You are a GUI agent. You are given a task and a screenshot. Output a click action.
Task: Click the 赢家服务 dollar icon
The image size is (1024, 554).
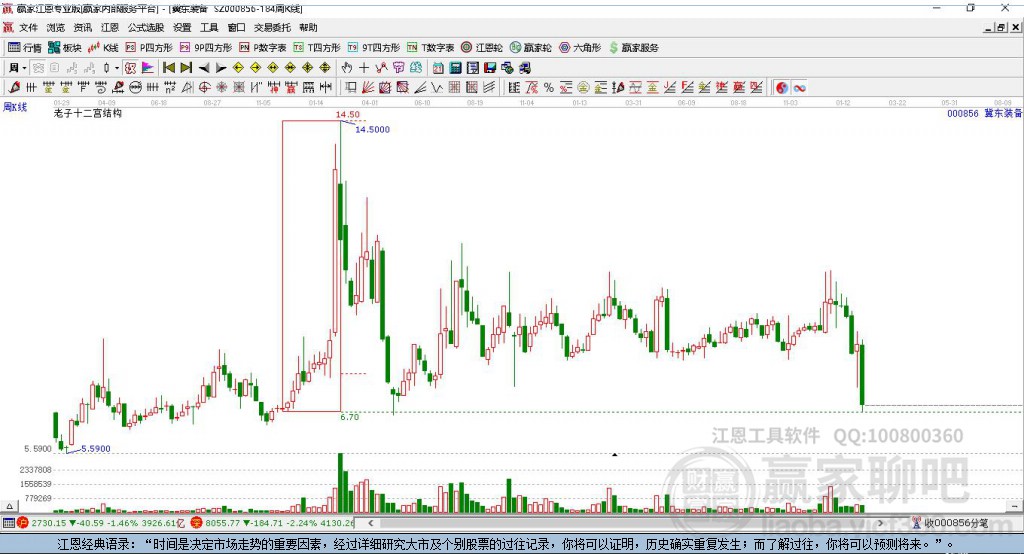tap(613, 48)
